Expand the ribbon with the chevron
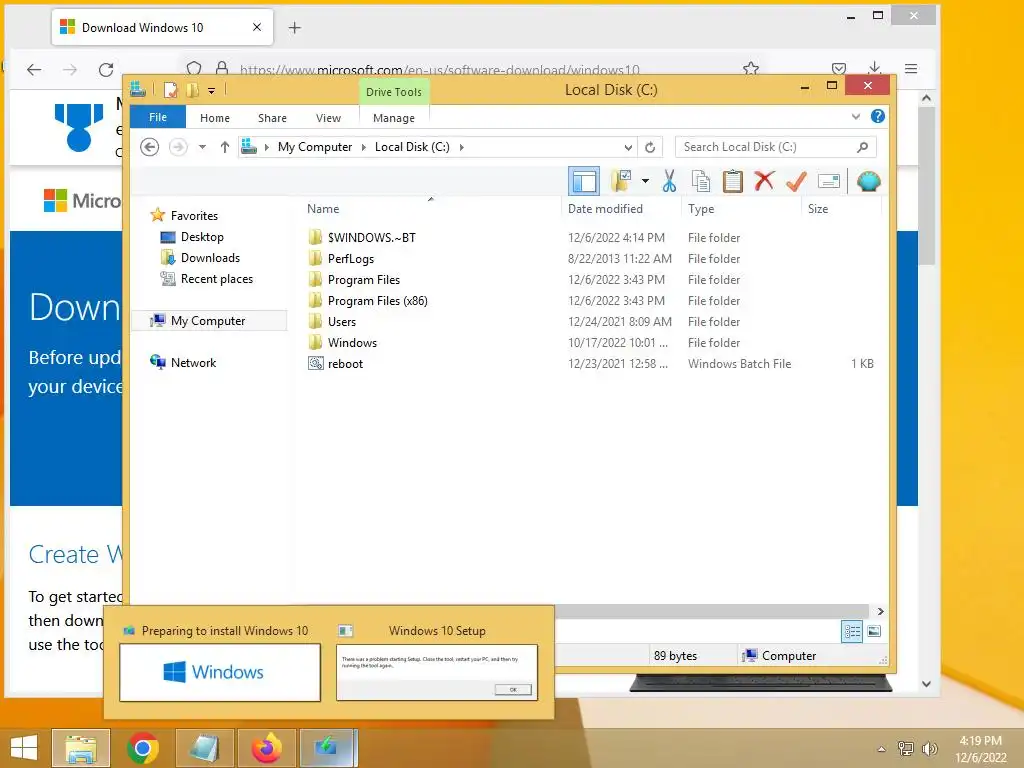The width and height of the screenshot is (1024, 768). (856, 117)
